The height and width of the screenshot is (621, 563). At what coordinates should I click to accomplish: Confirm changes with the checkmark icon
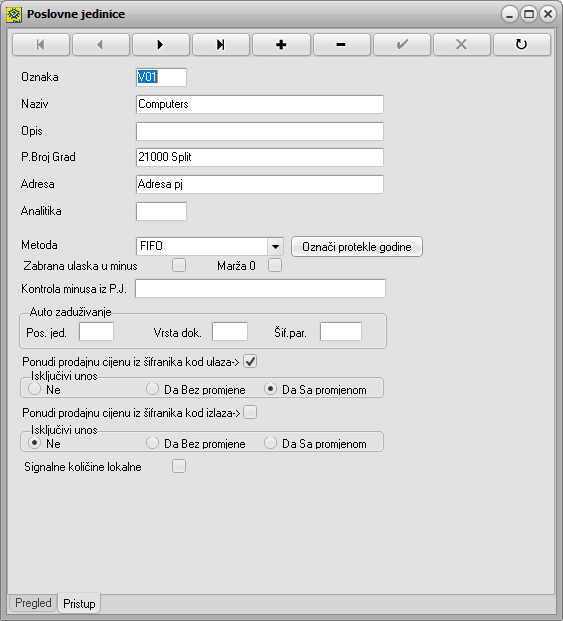pyautogui.click(x=401, y=44)
